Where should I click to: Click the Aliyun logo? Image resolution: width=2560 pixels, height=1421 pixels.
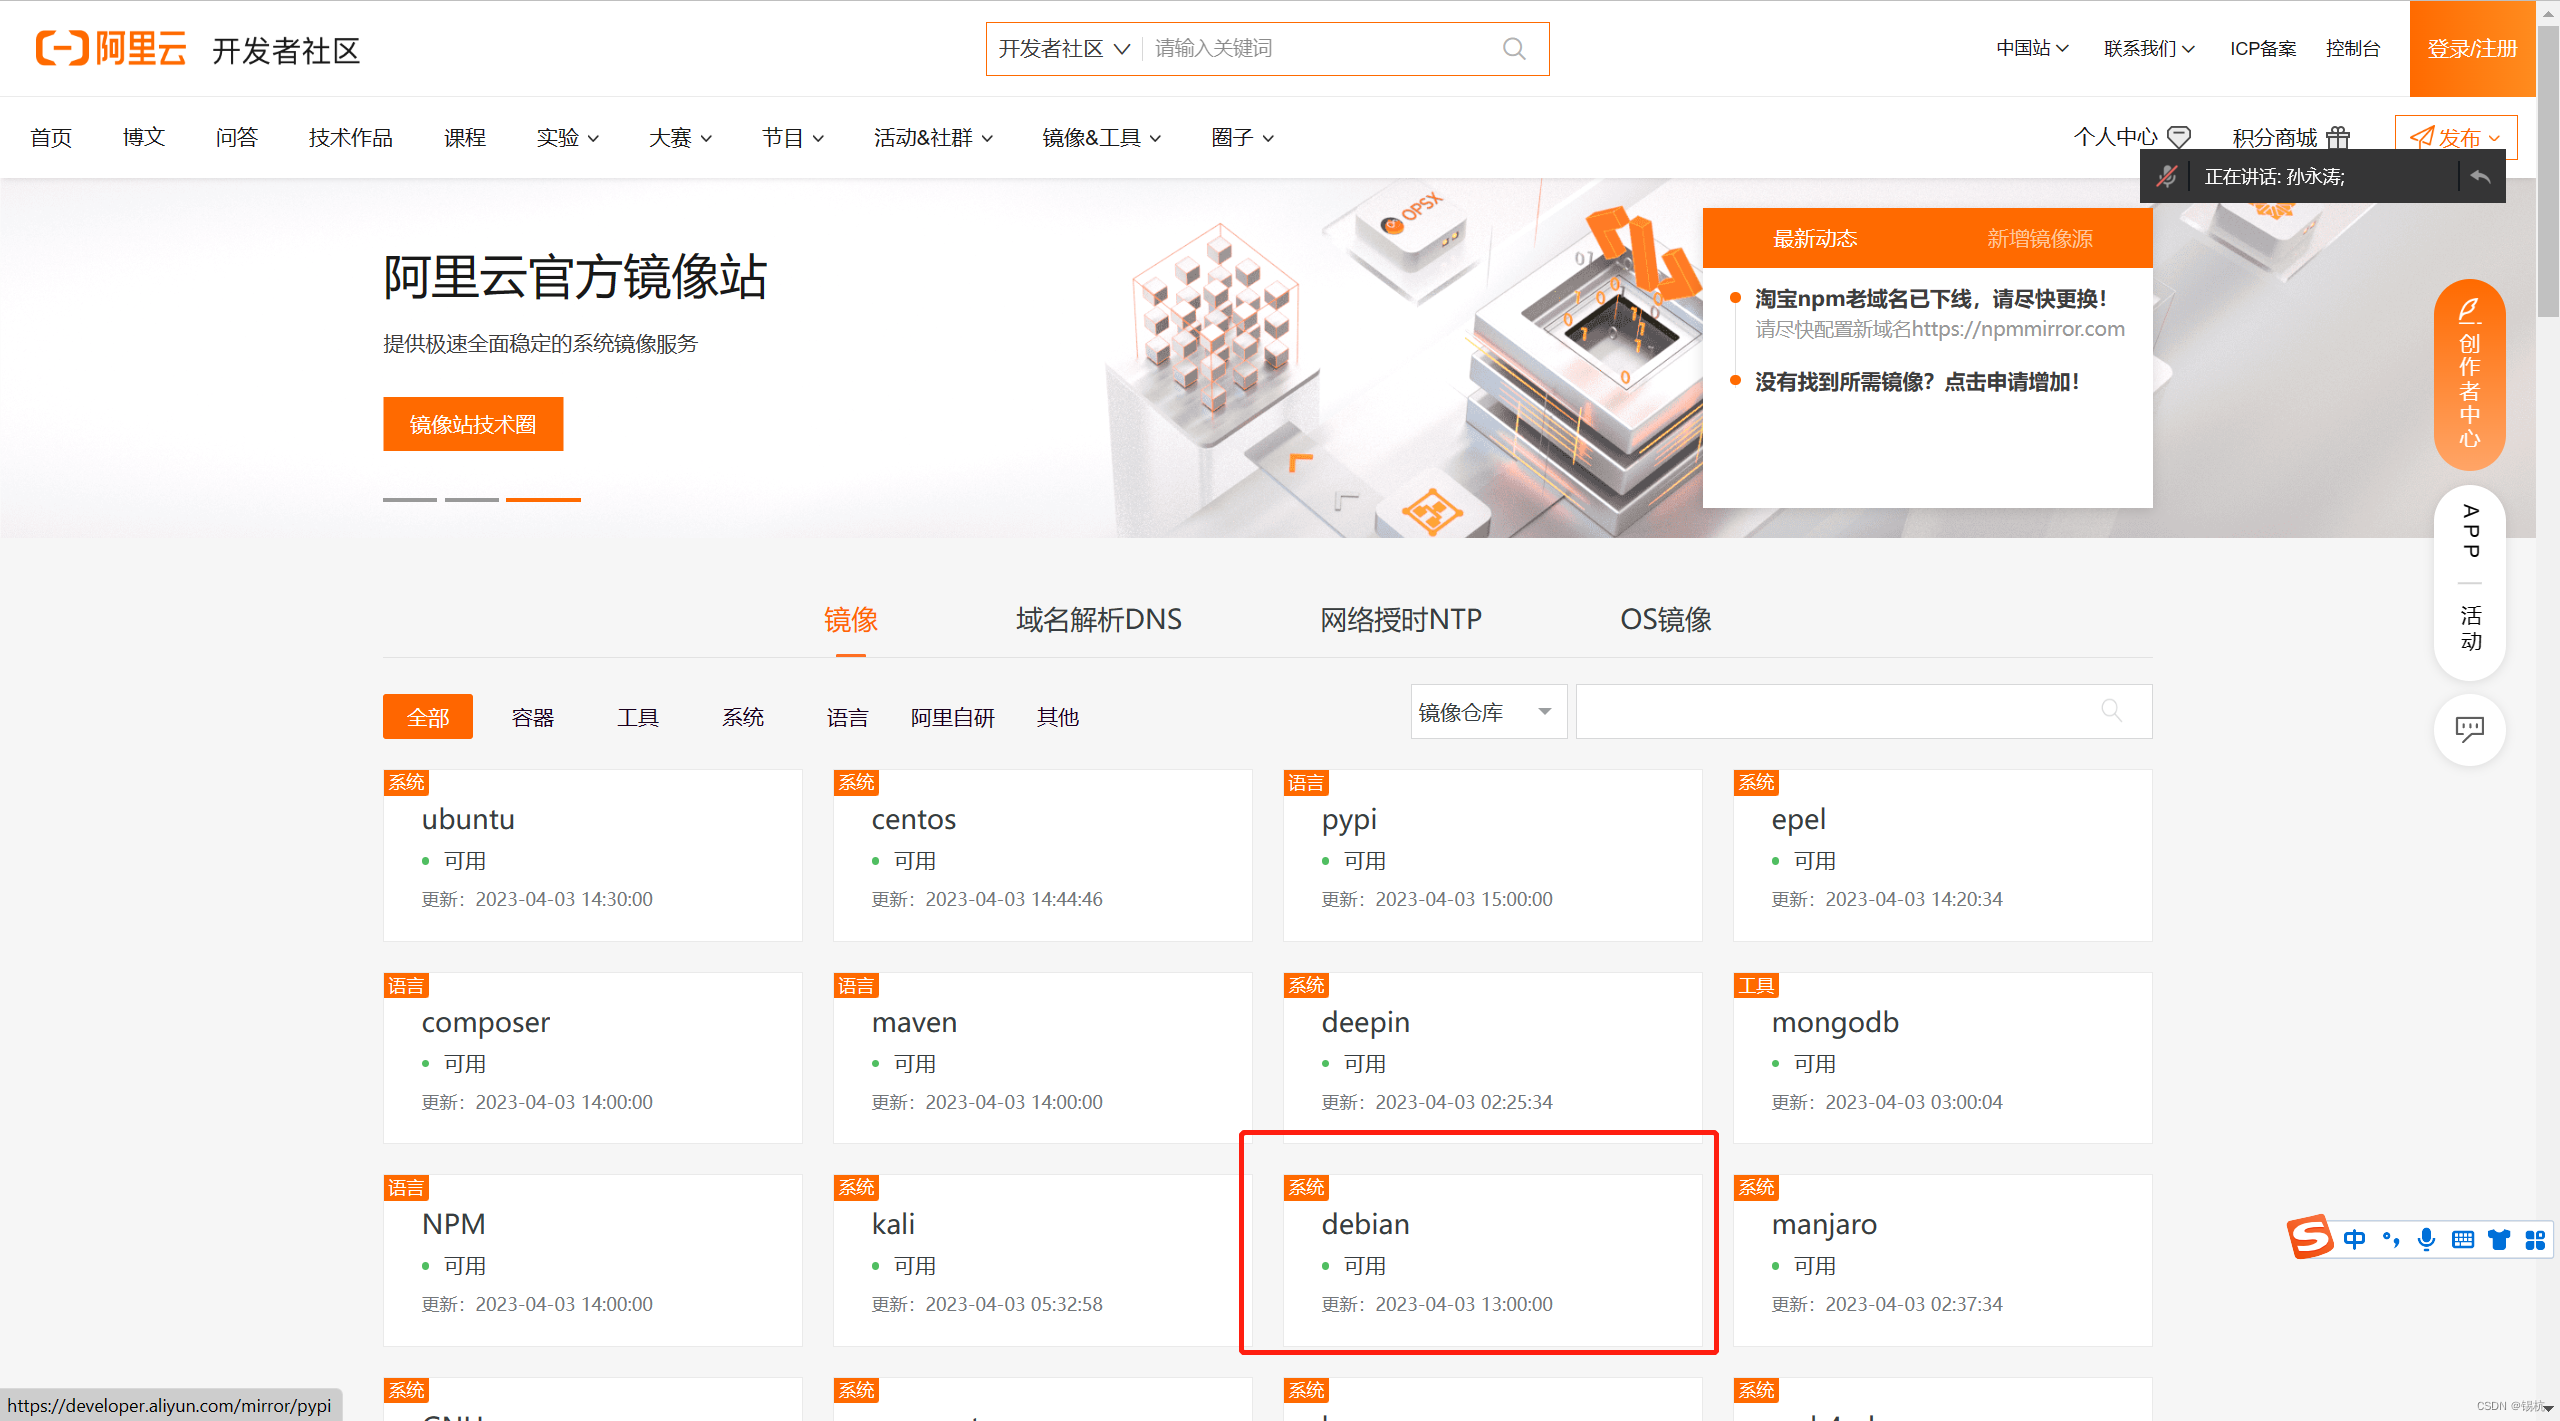click(111, 48)
